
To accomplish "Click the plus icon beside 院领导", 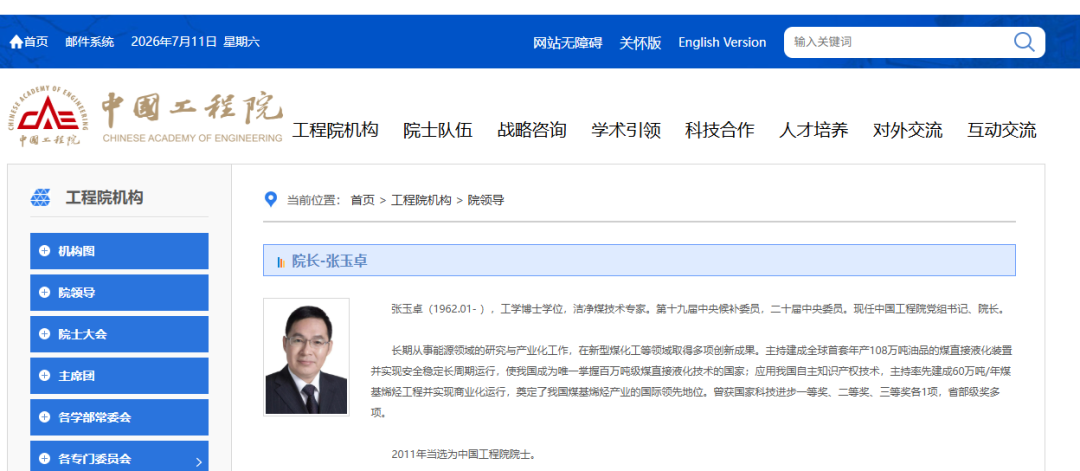I will pos(45,293).
